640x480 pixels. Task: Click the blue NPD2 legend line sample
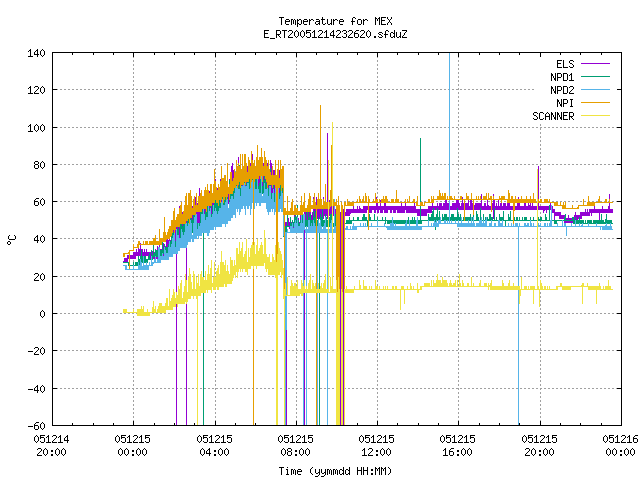(595, 90)
